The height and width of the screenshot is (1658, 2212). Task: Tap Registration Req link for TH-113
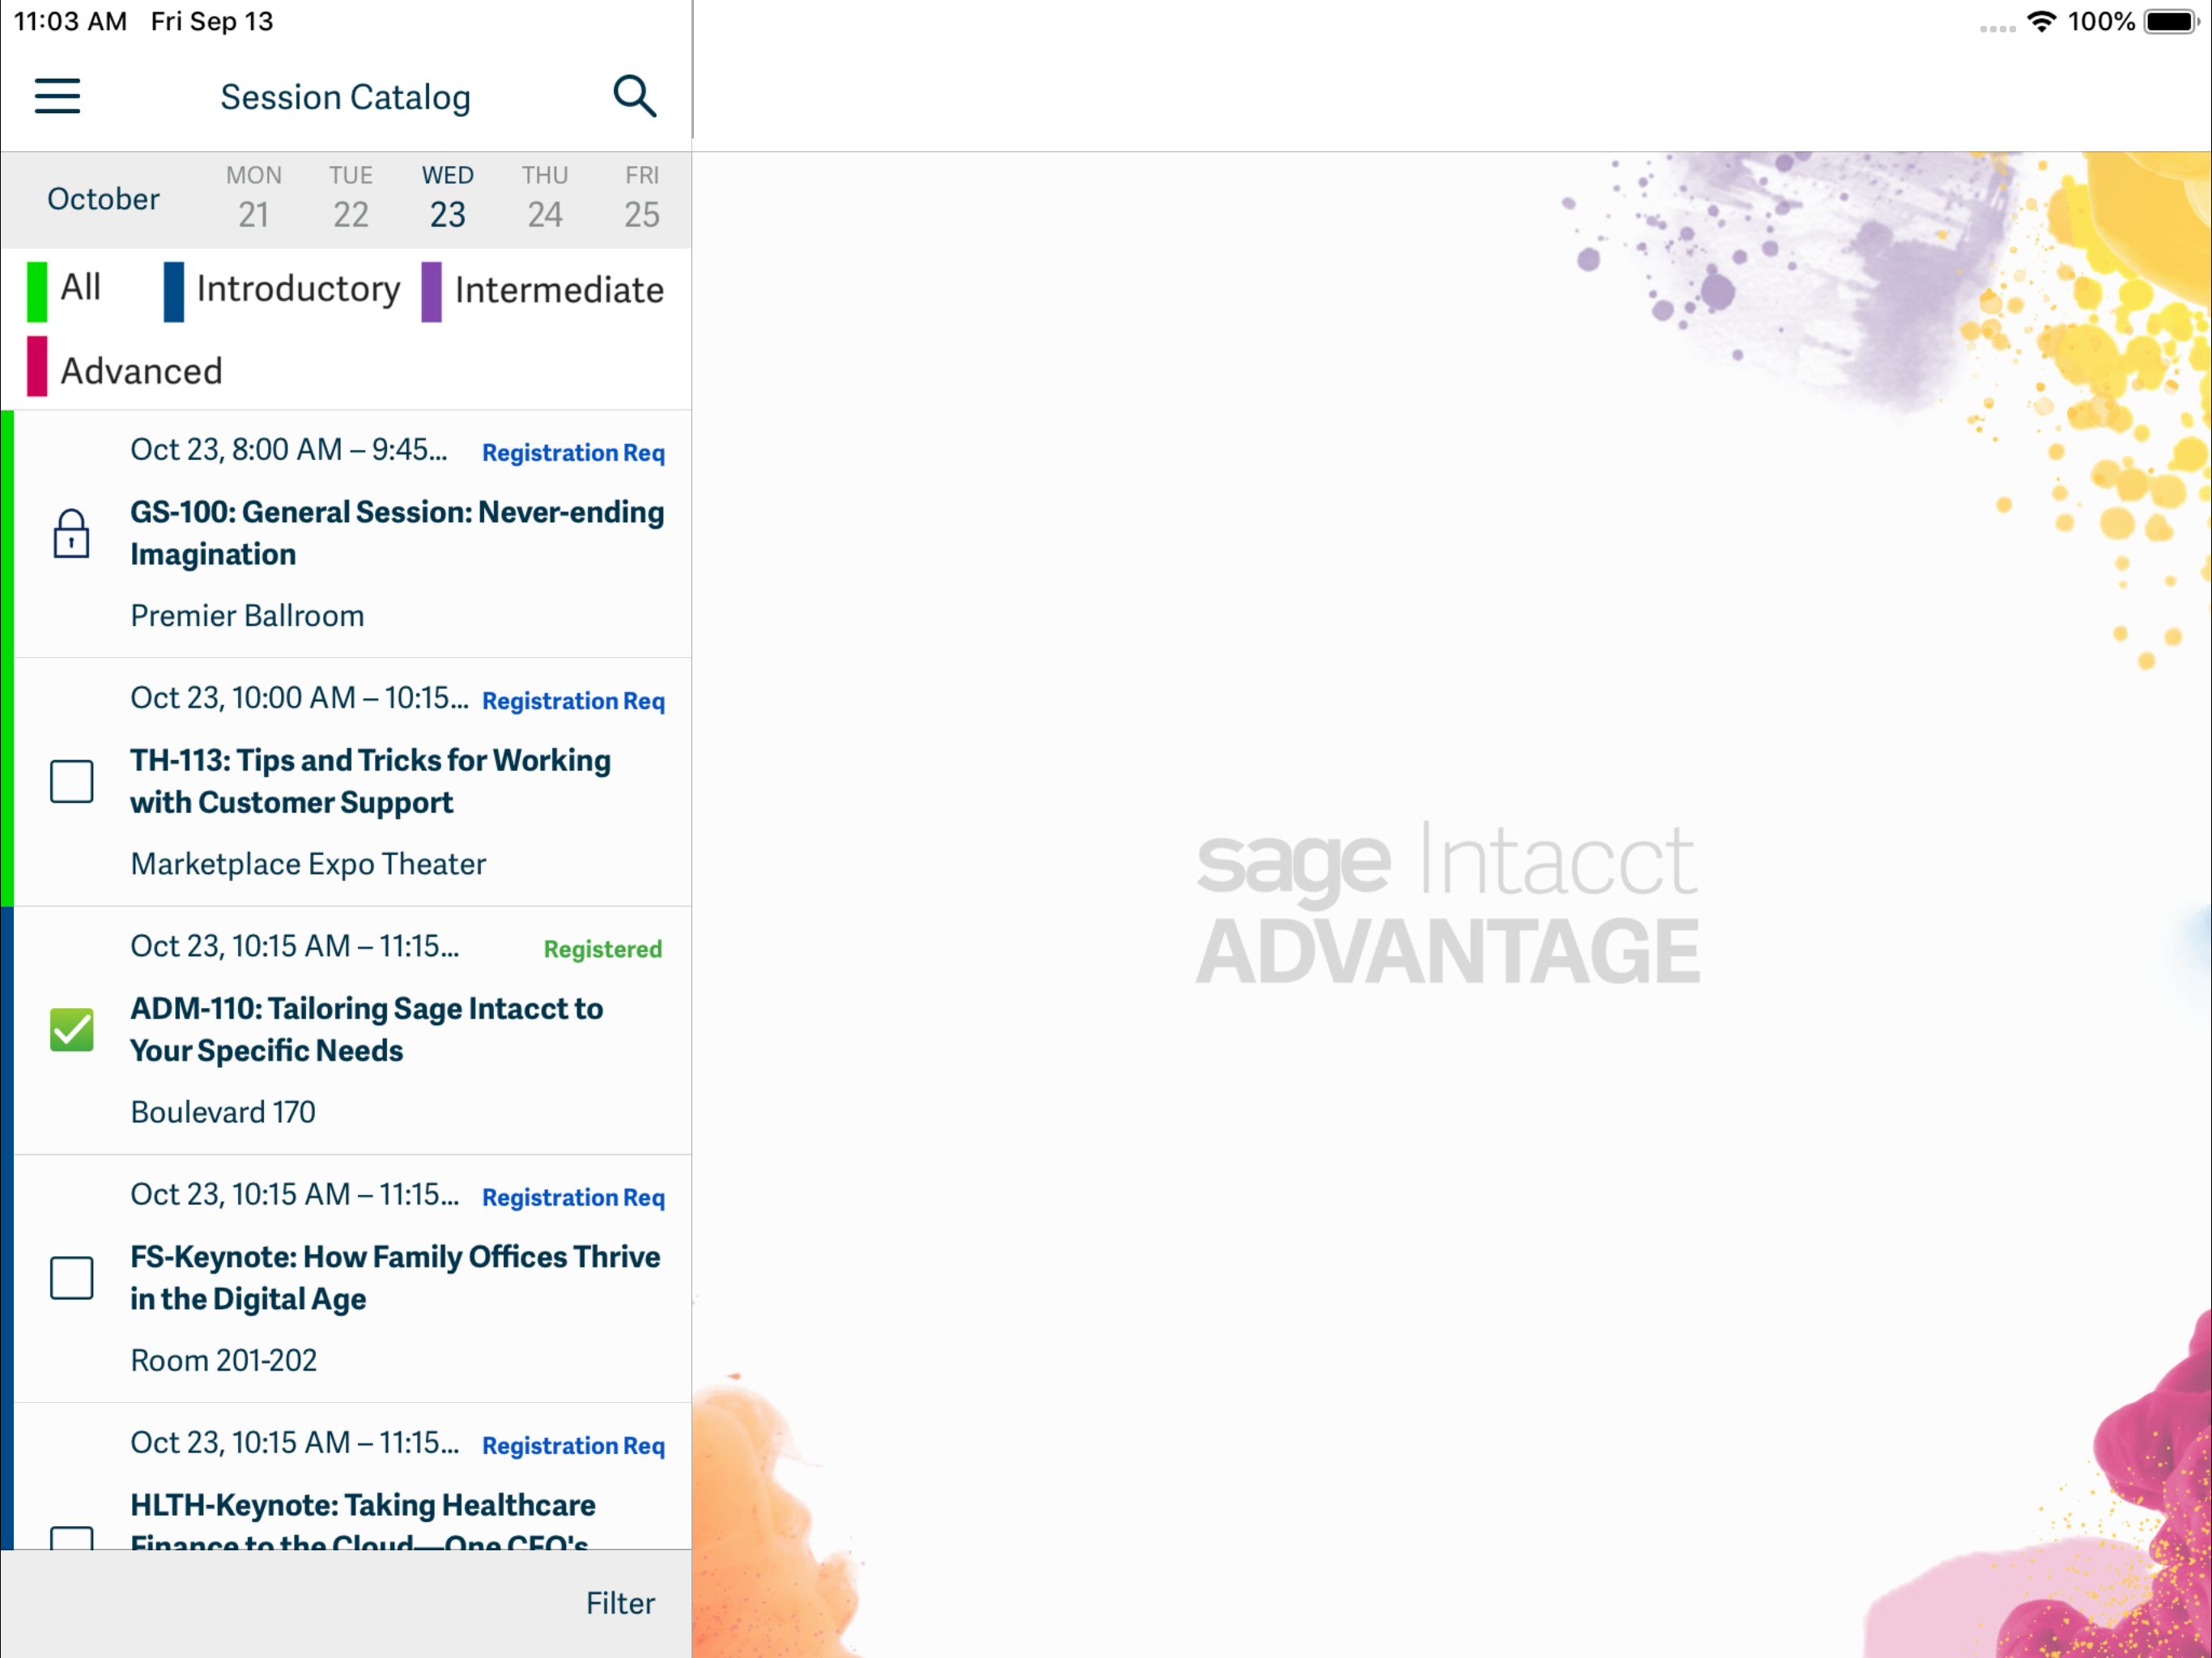(x=573, y=701)
